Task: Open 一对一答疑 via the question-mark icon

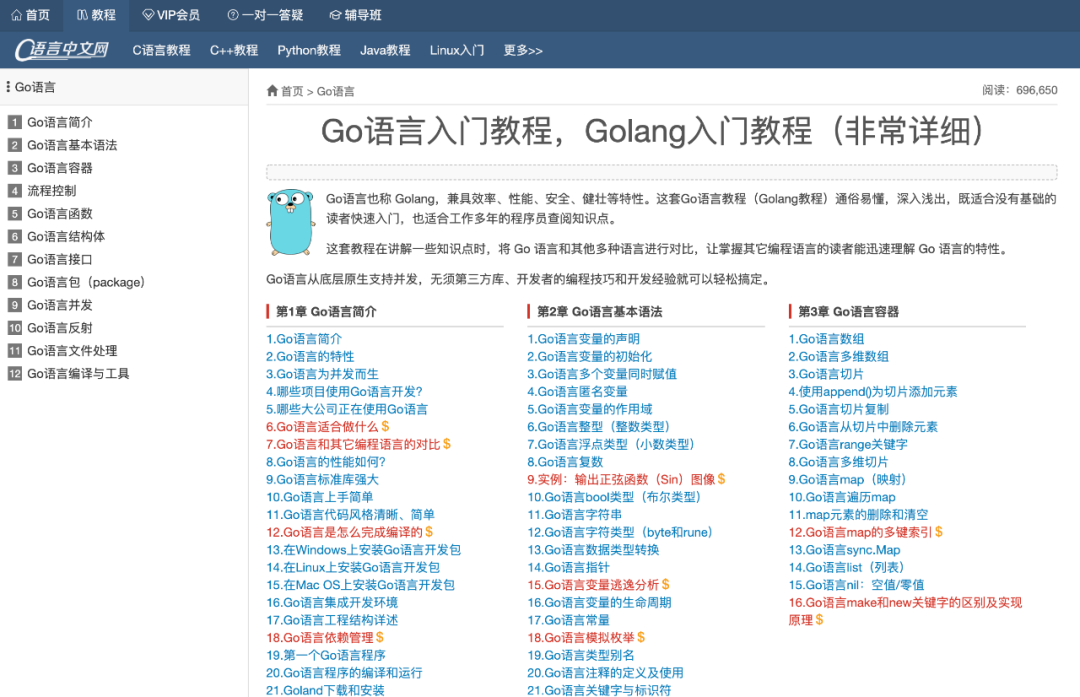Action: pos(235,15)
